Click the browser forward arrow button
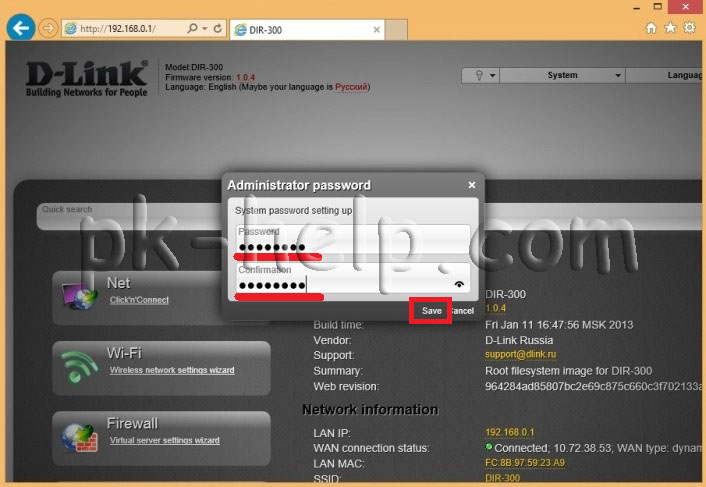 [x=48, y=28]
